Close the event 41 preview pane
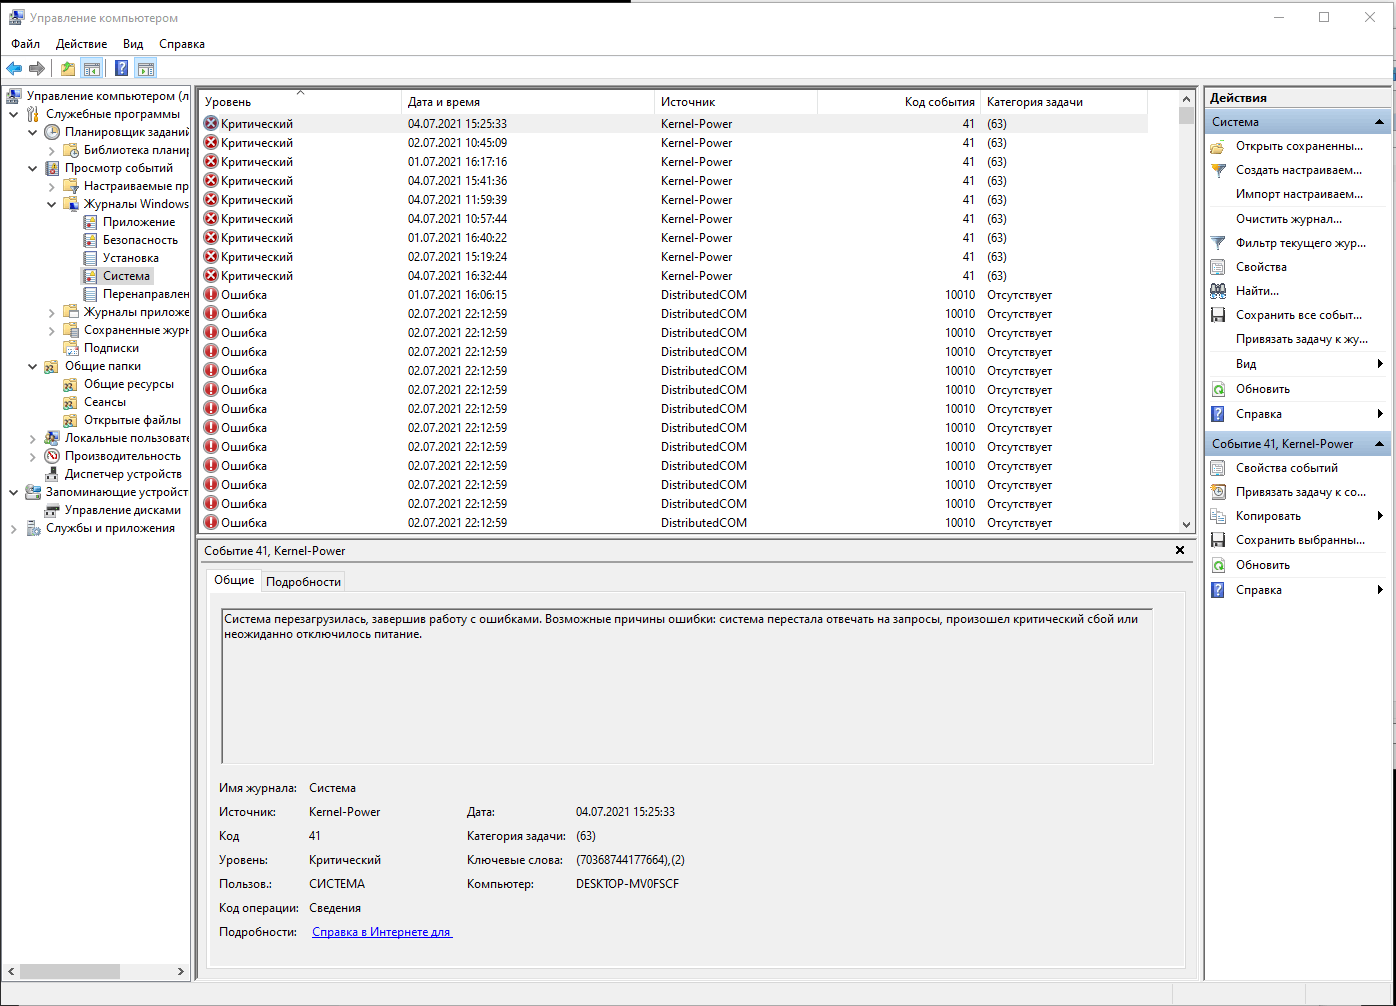The image size is (1396, 1006). tap(1180, 550)
